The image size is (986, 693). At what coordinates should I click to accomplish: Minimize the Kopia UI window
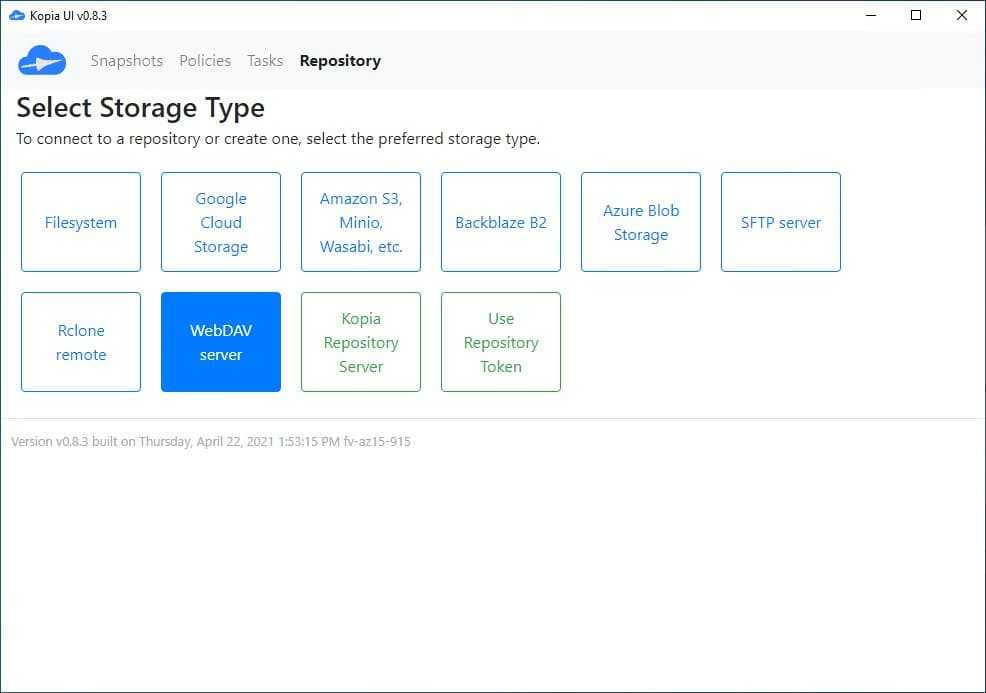[x=870, y=15]
